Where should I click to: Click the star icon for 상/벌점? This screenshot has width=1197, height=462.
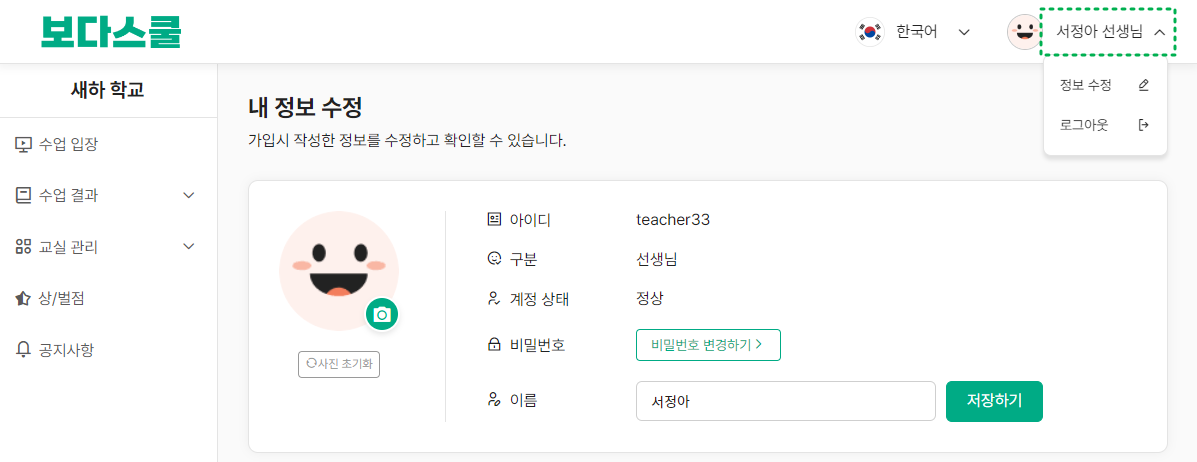pos(23,299)
